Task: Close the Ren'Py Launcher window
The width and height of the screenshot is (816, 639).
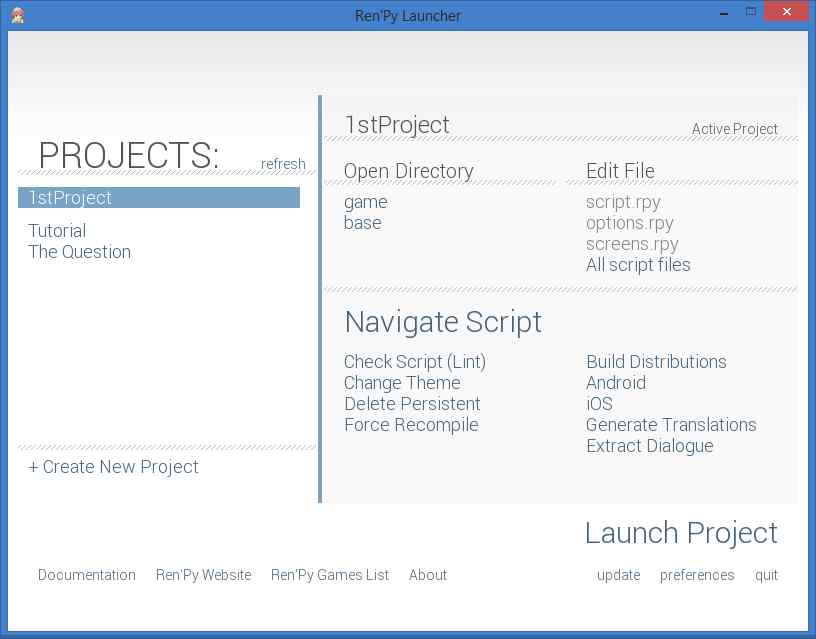Action: pyautogui.click(x=786, y=11)
